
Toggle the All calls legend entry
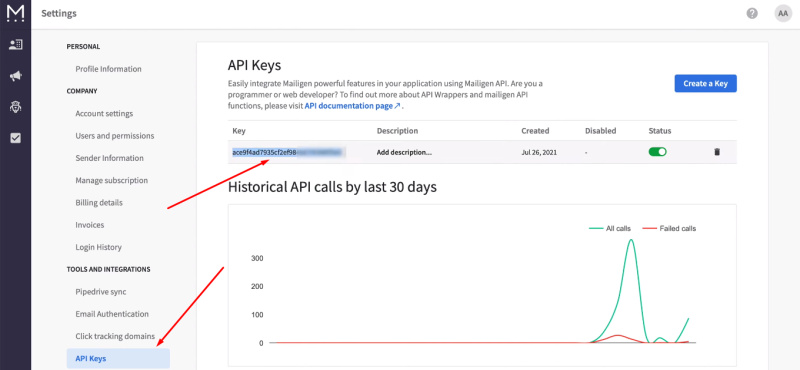[x=610, y=229]
